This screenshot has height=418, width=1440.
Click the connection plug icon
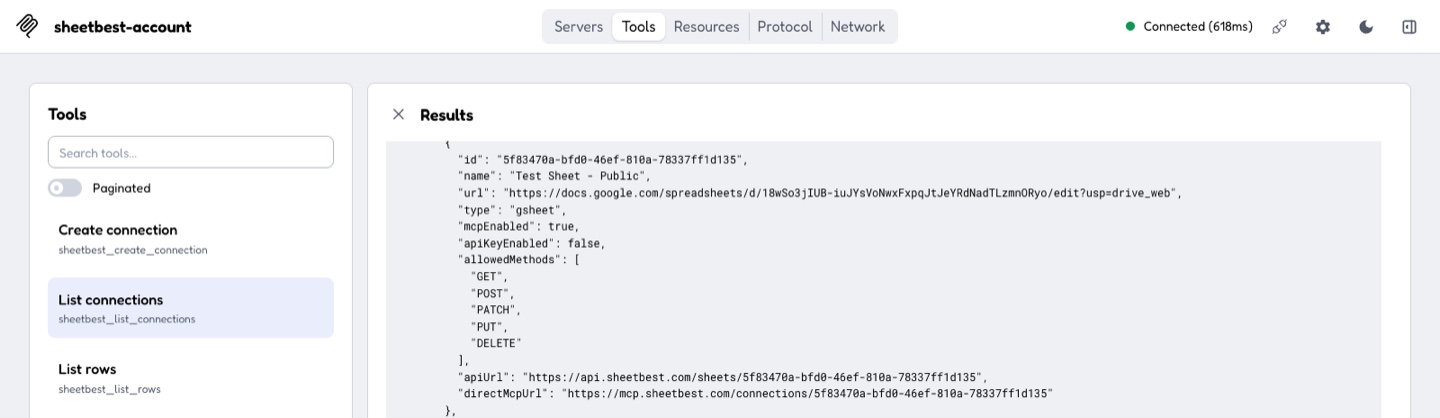pos(1279,27)
